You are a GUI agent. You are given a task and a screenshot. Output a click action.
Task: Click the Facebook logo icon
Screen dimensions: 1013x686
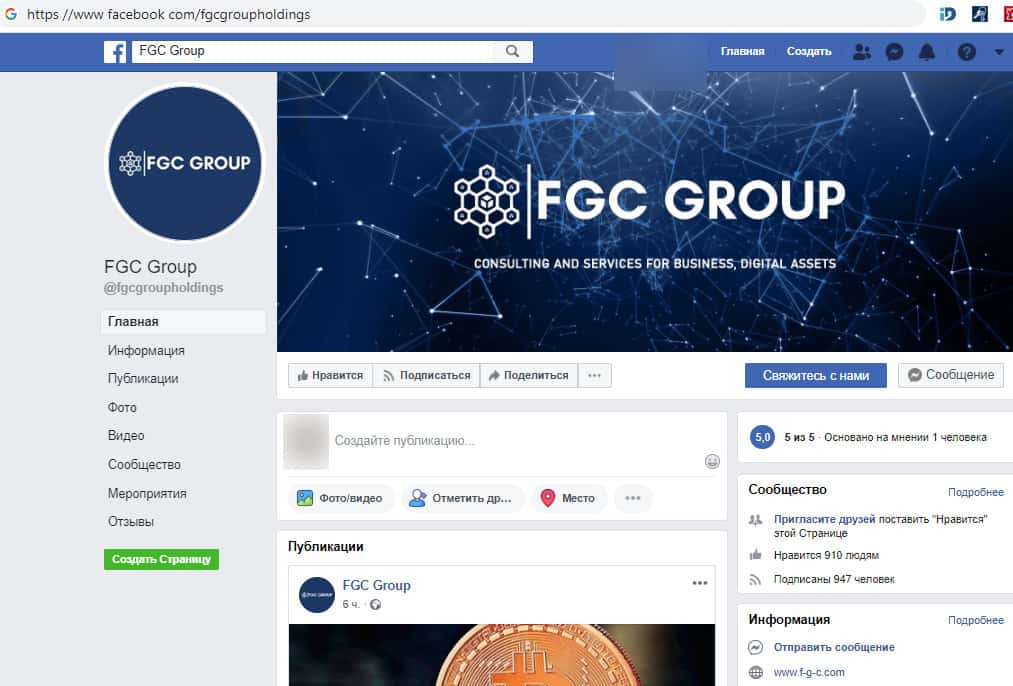115,52
